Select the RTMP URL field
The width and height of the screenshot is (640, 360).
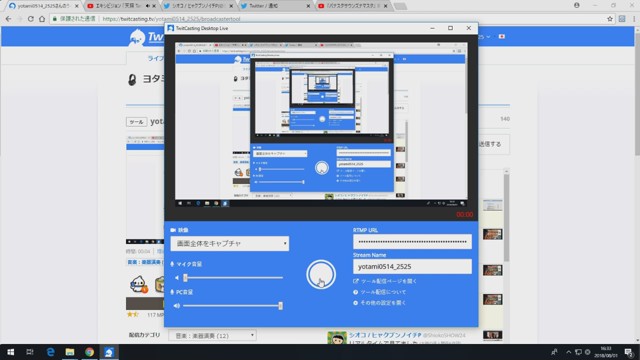coord(412,242)
